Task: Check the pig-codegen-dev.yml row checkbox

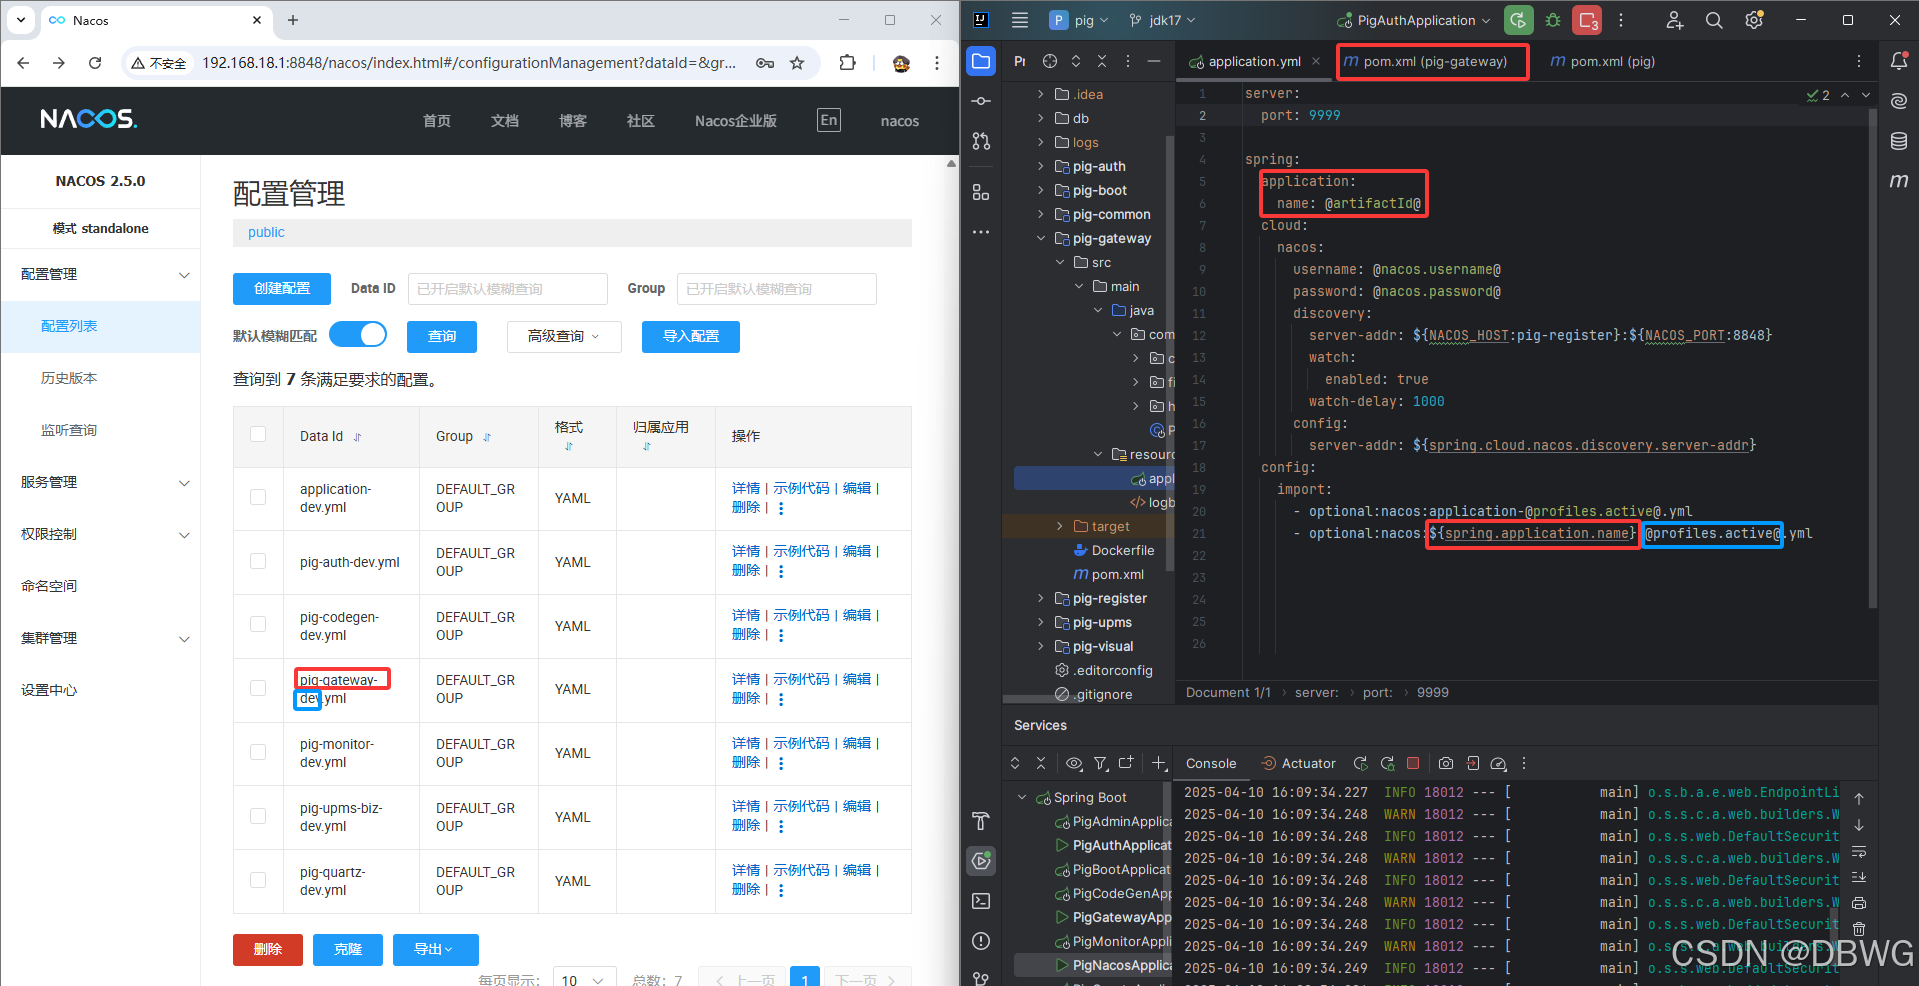Action: pos(258,624)
